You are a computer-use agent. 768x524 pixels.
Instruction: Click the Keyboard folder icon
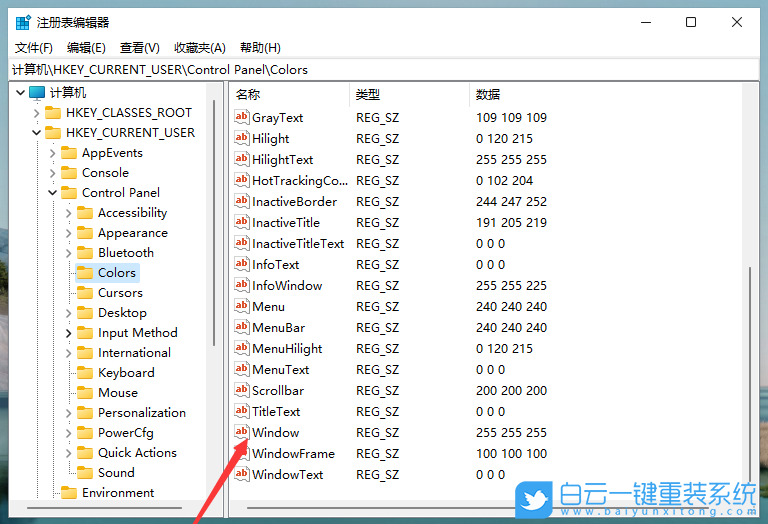click(85, 373)
